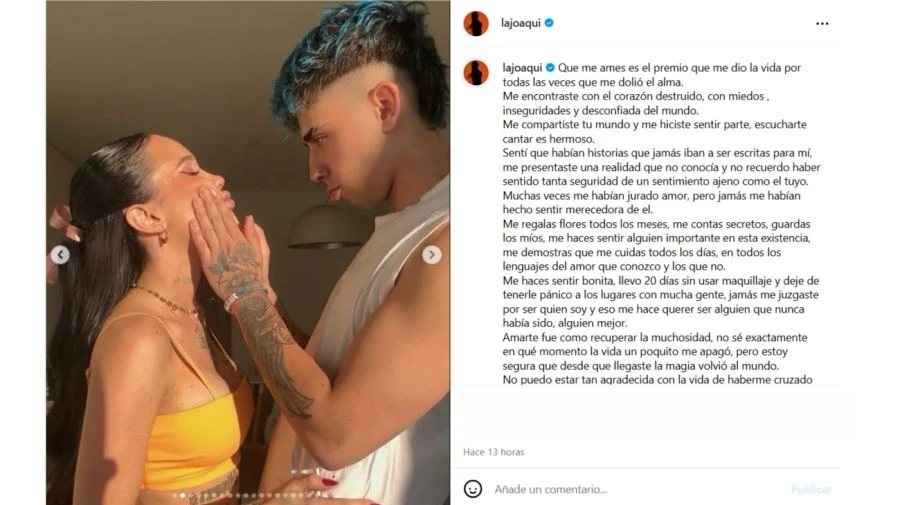Click the caption's last visible line 'No puedo estar'

coord(657,379)
